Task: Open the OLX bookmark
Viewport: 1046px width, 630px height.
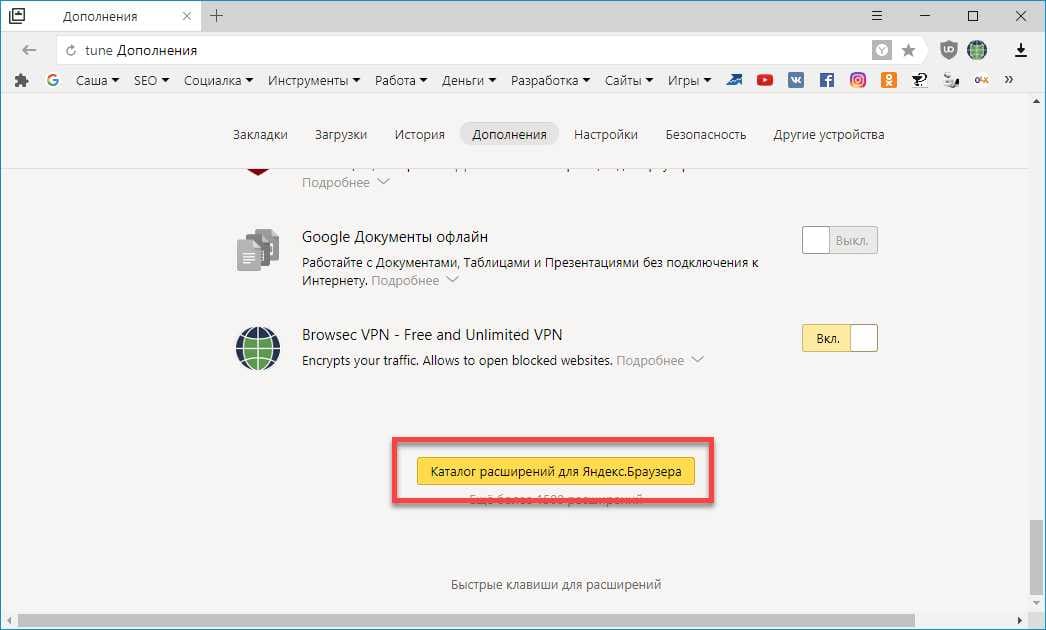Action: pos(981,80)
